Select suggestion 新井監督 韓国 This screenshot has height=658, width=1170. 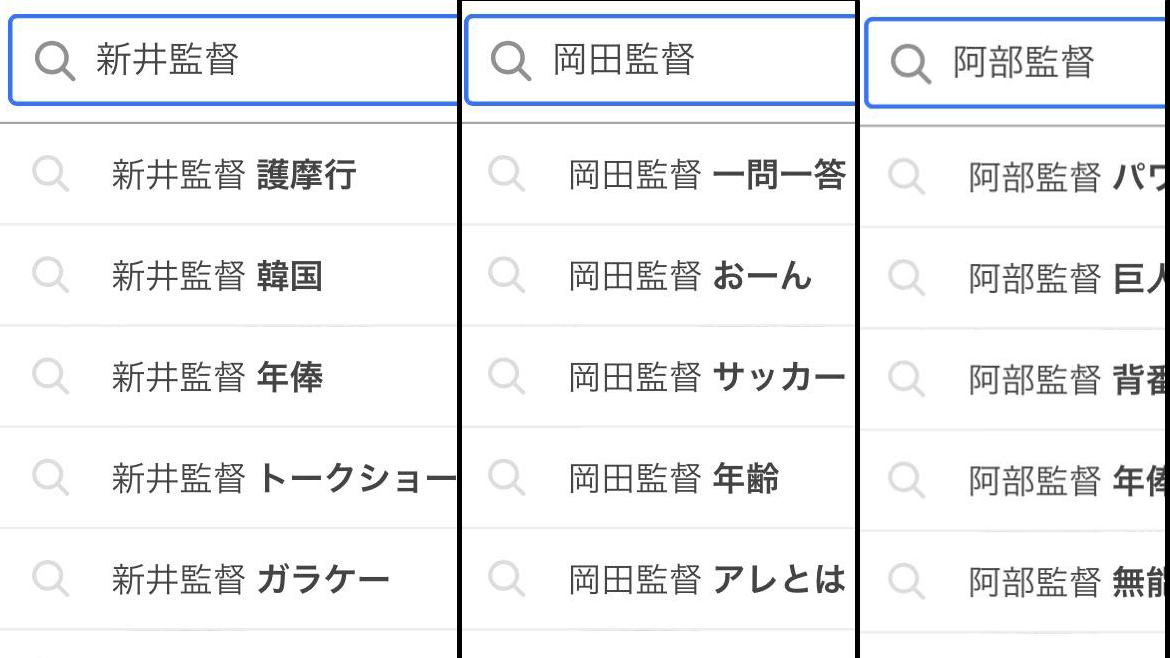(217, 276)
